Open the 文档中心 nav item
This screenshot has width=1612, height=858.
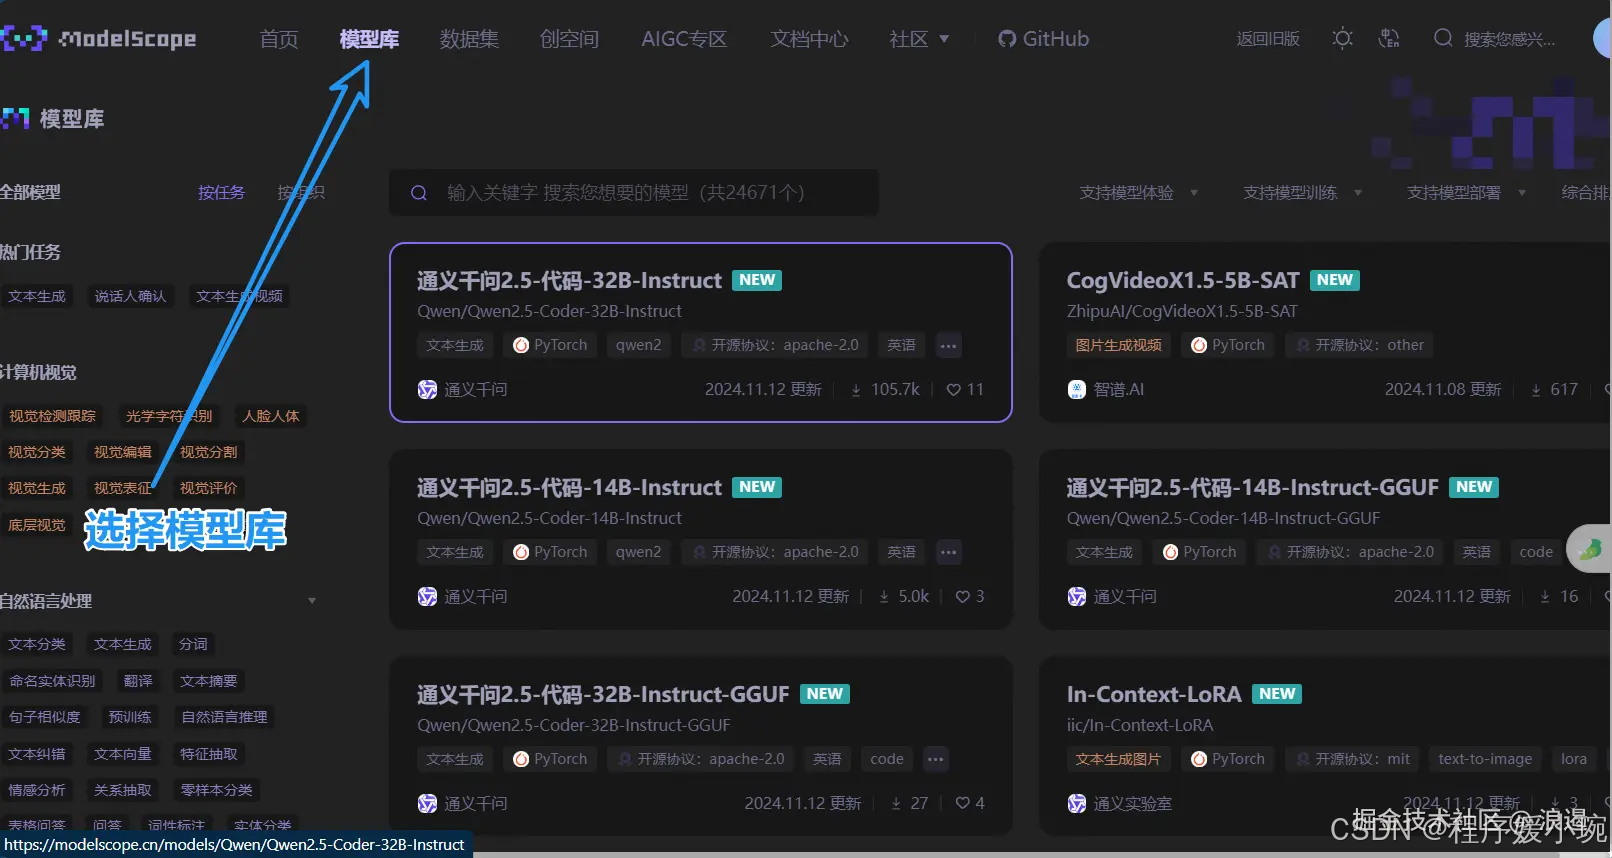pos(809,39)
